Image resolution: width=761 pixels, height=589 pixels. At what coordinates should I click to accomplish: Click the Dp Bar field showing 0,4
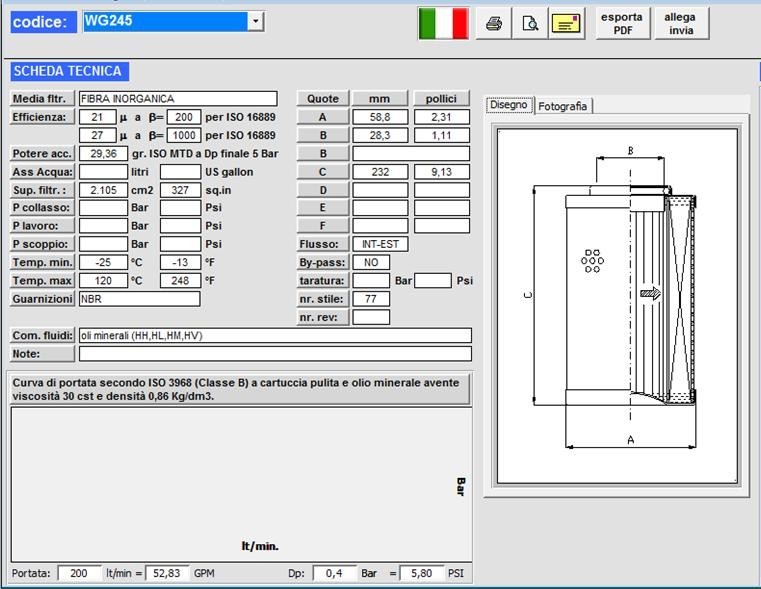pyautogui.click(x=334, y=574)
